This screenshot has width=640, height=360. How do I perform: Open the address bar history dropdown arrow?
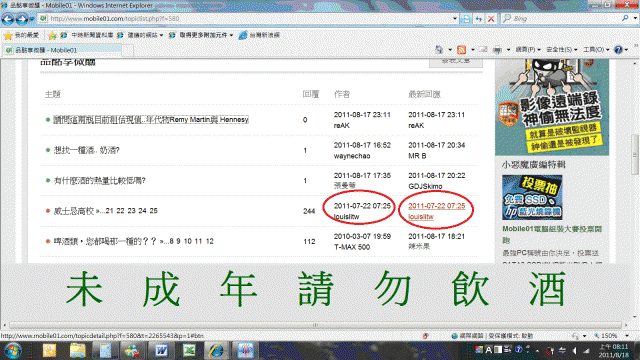(455, 19)
